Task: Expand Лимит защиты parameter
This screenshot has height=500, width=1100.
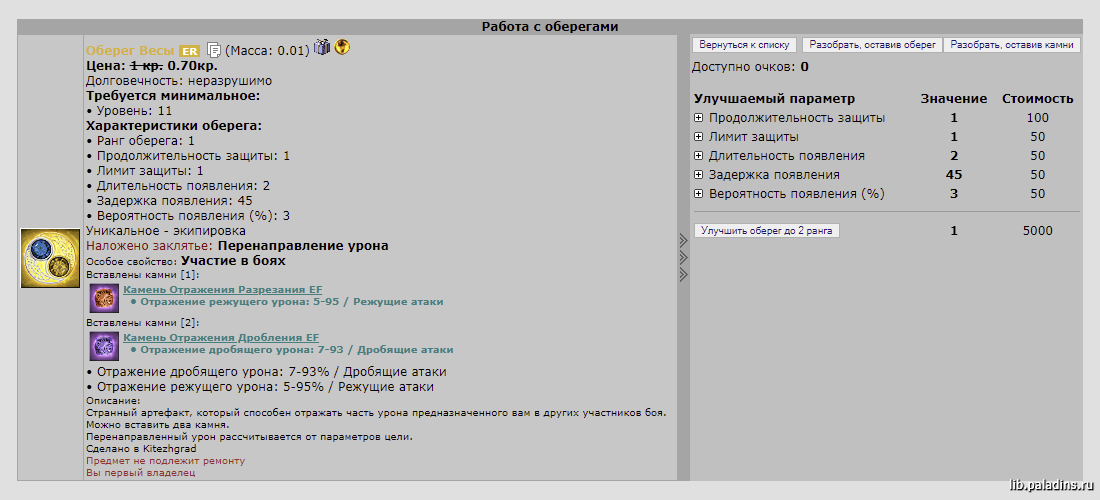Action: 698,137
